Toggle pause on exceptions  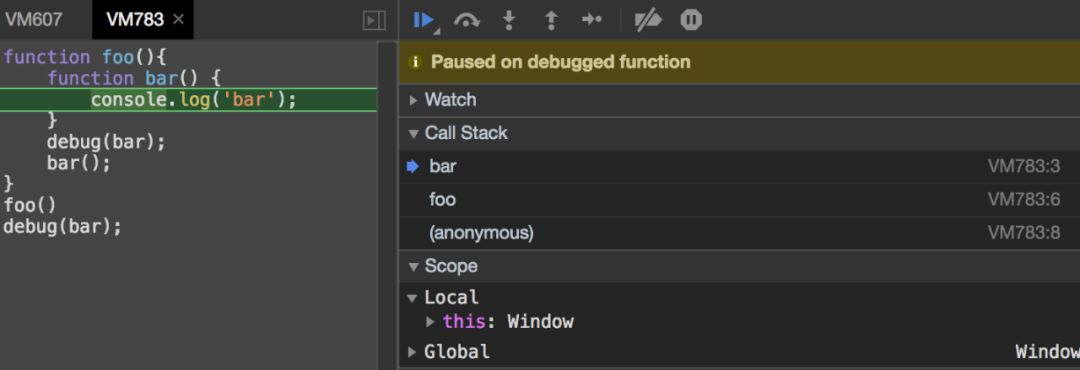pos(691,20)
